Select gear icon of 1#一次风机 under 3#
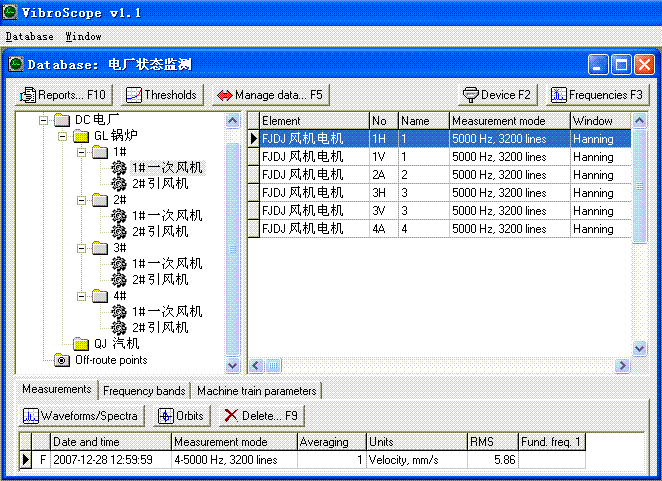 tap(119, 264)
